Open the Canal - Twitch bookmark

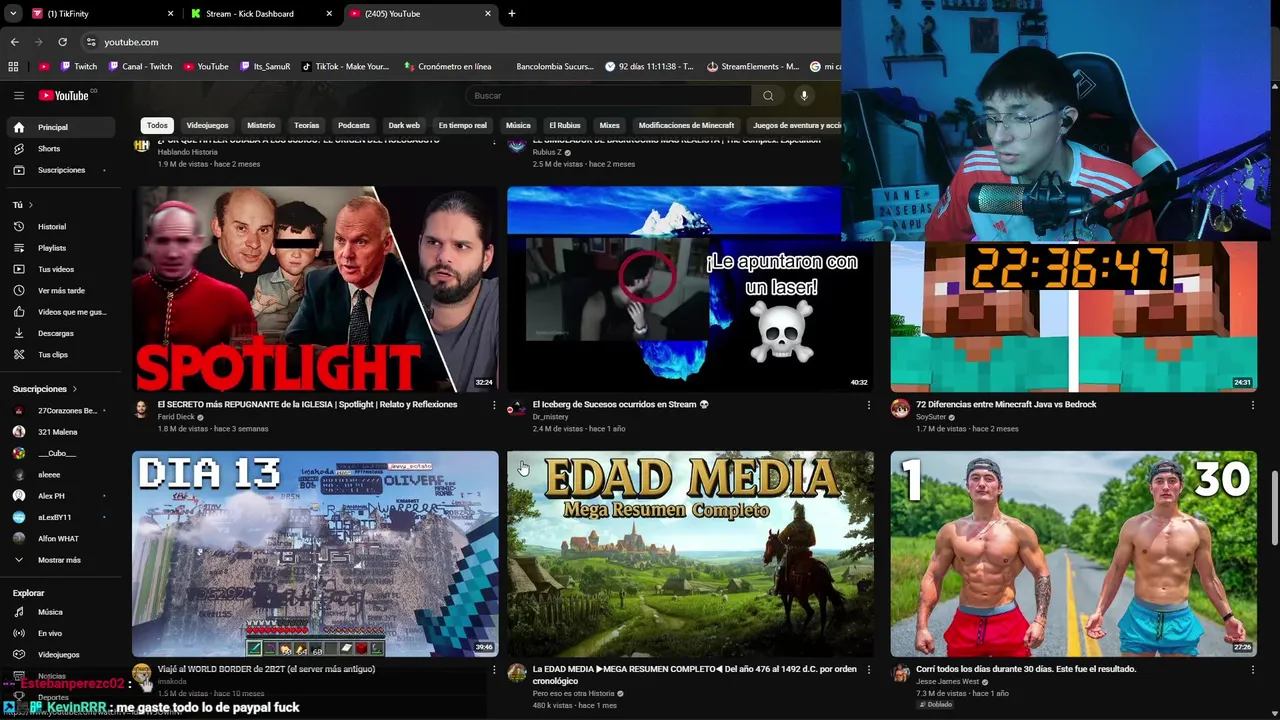140,67
